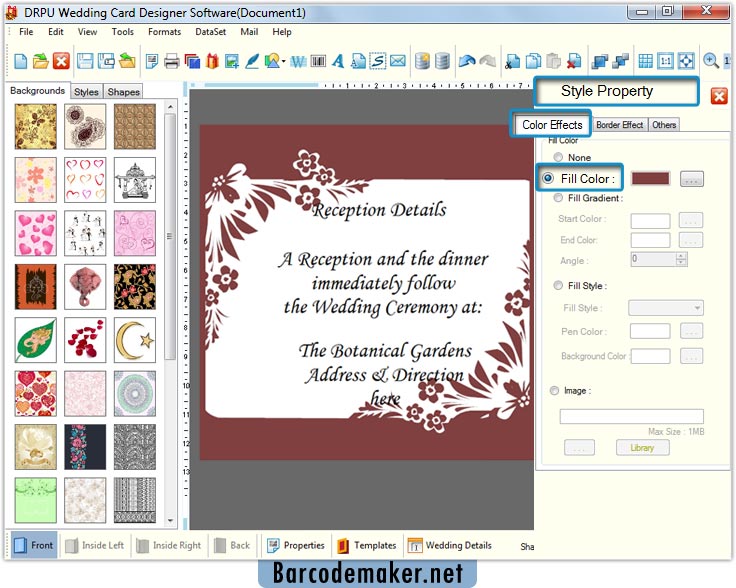Click the Save As toolbar icon

pos(106,61)
